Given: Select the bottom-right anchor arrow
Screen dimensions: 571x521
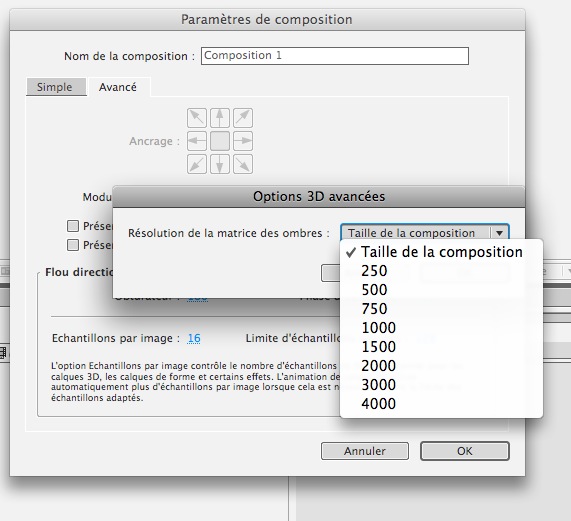Looking at the screenshot, I should coord(243,164).
